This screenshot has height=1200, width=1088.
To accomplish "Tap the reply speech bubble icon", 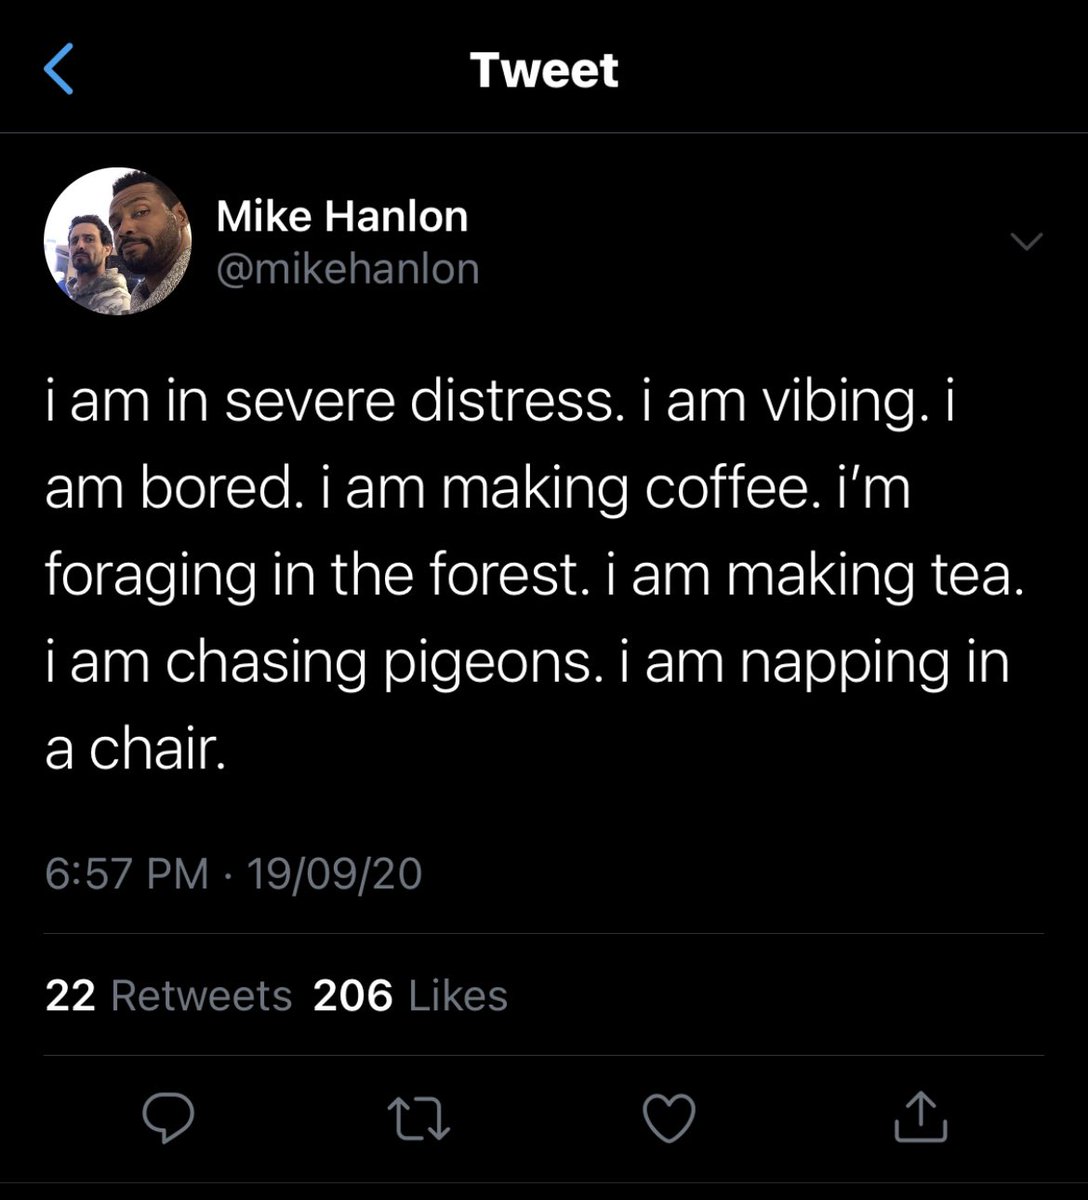I will click(x=168, y=1117).
